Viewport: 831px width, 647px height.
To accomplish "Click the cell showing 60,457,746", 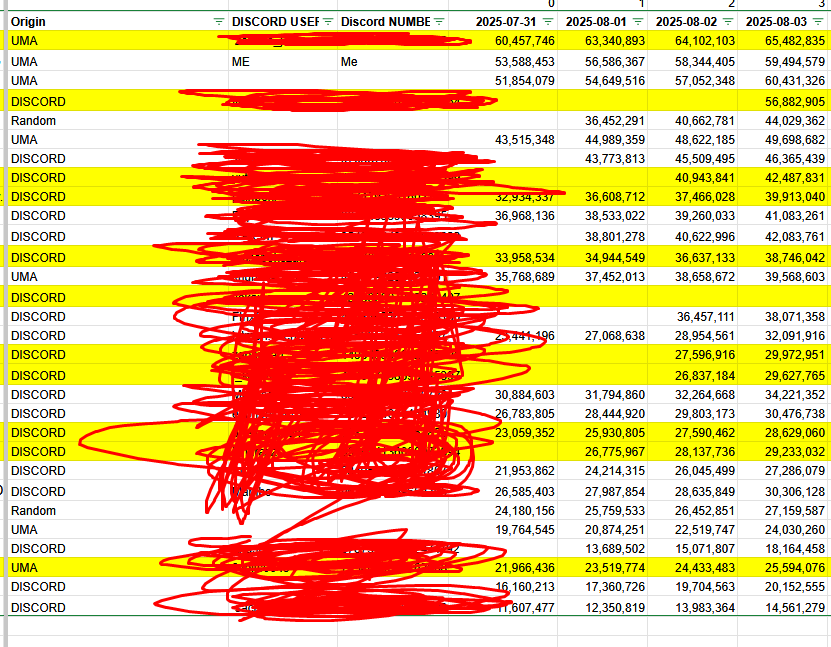I will 503,41.
